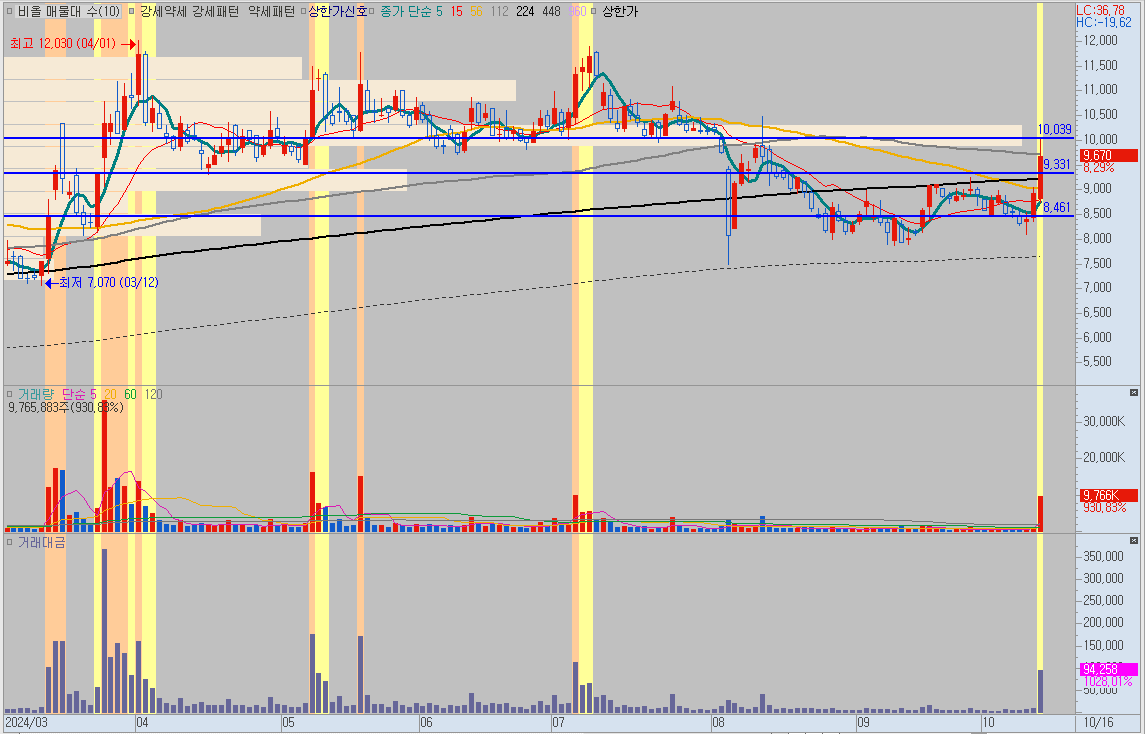This screenshot has height=734, width=1145.
Task: Click the 1028.01% trading value ratio
Action: tap(1107, 681)
